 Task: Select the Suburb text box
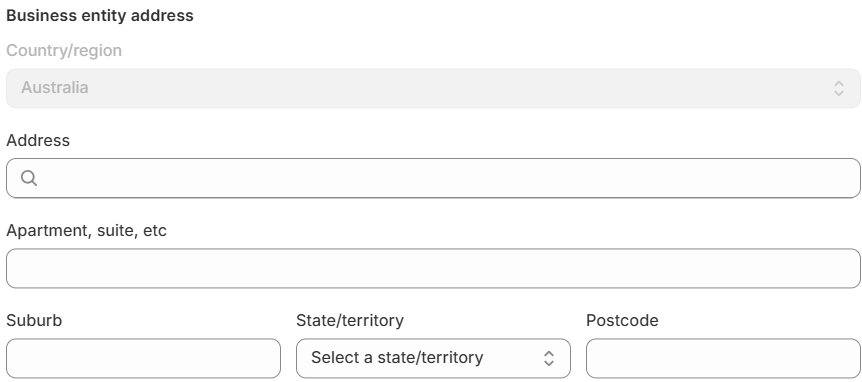click(x=143, y=358)
